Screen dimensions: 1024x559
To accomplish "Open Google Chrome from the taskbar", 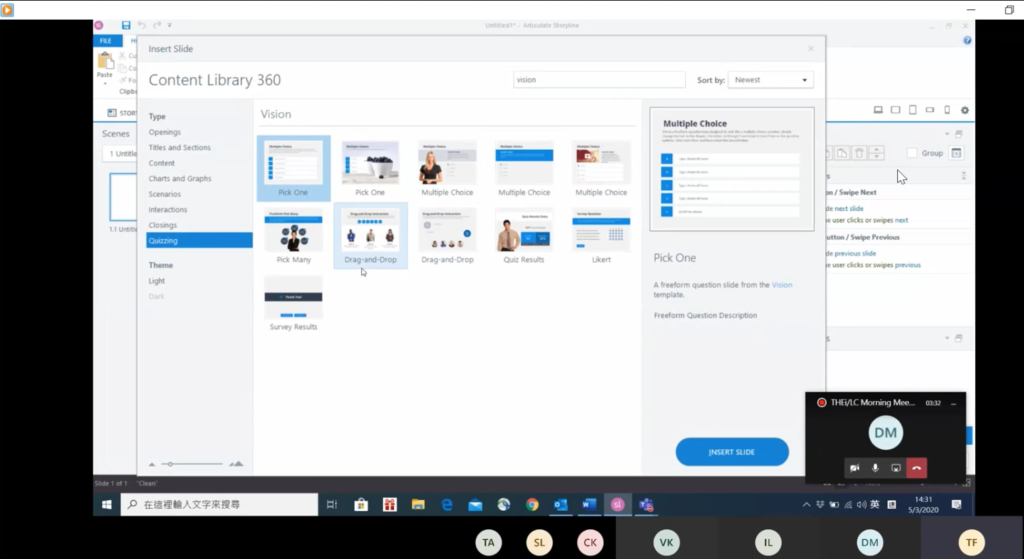I will (x=532, y=505).
